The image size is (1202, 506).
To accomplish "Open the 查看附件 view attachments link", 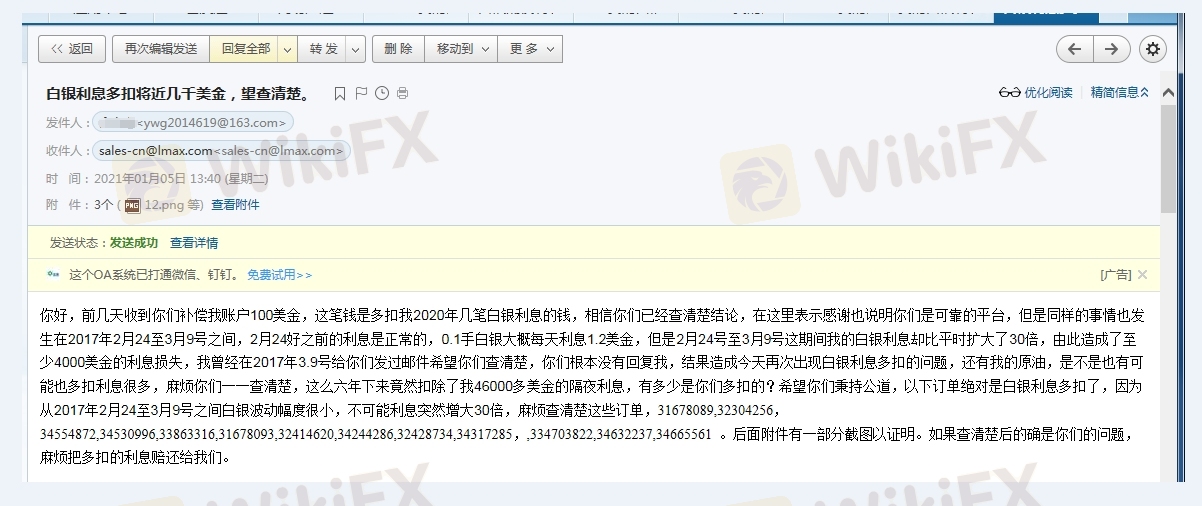I will pos(235,205).
